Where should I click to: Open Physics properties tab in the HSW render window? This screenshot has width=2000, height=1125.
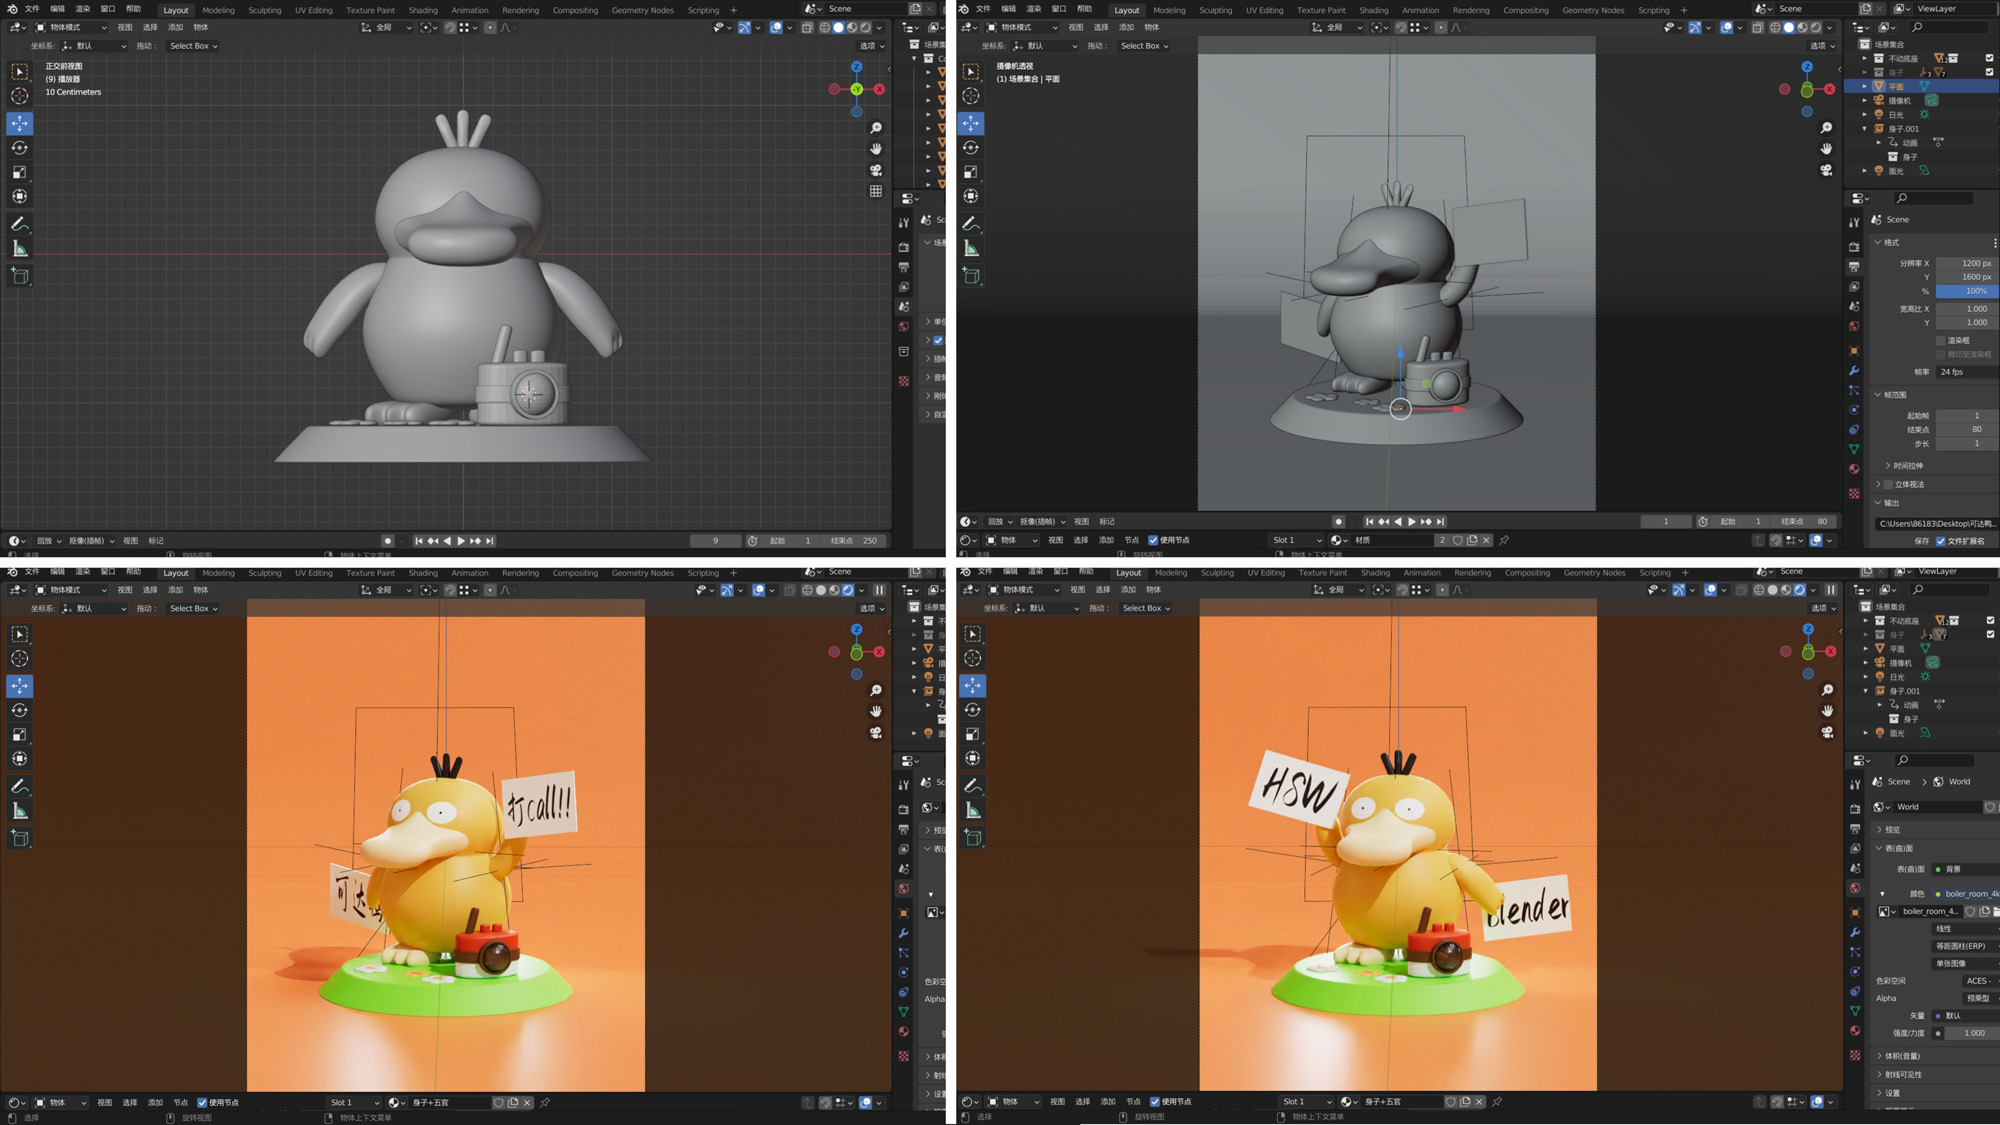[1855, 972]
